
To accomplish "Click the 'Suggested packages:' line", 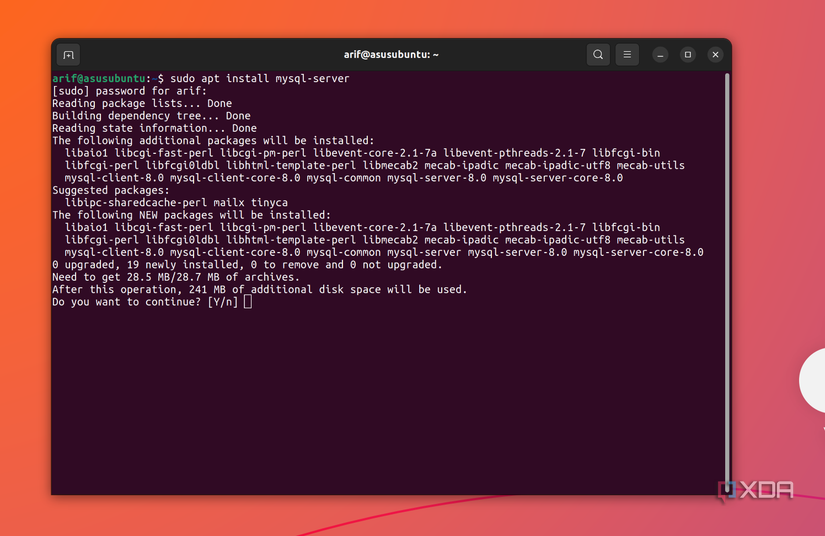I will 111,190.
